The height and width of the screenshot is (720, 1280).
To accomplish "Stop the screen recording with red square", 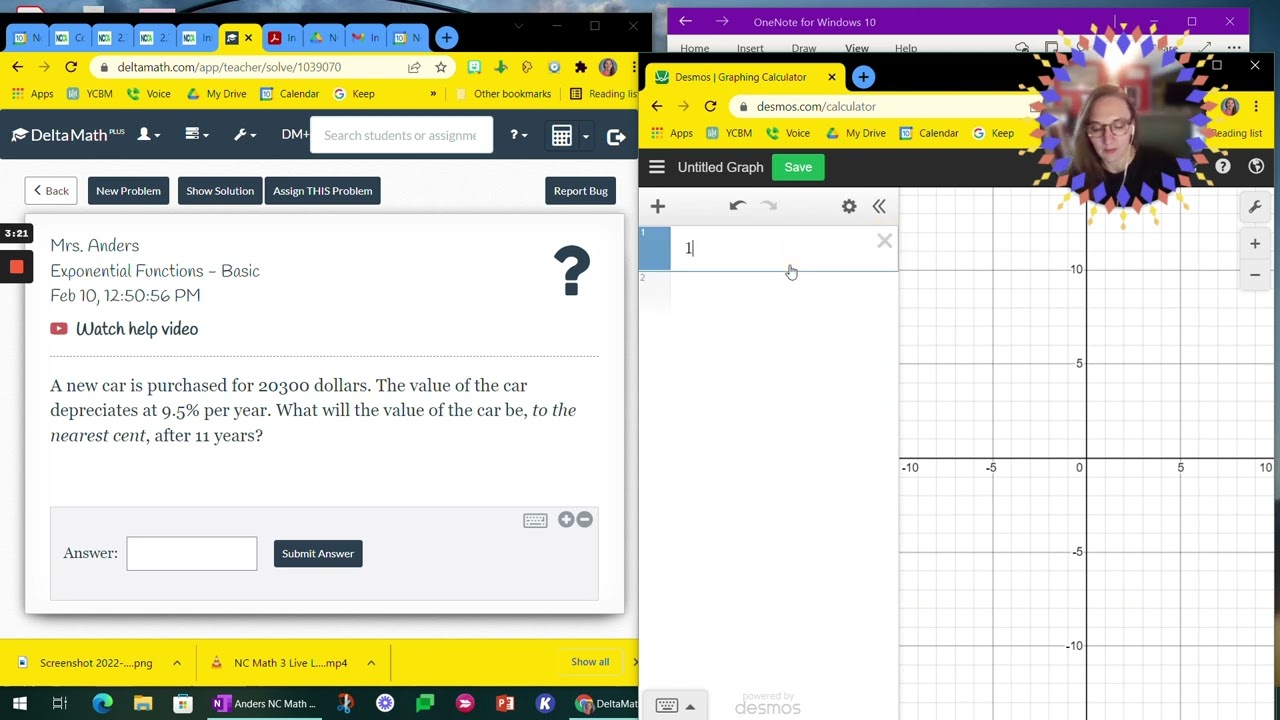I will [x=16, y=267].
